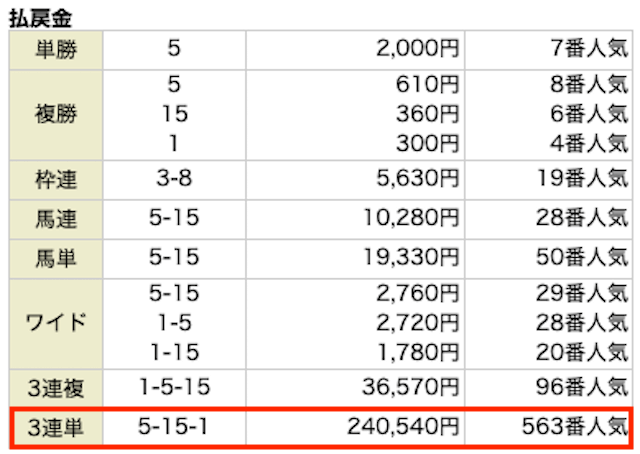
Task: Click the 単勝 row header cell
Action: point(56,50)
